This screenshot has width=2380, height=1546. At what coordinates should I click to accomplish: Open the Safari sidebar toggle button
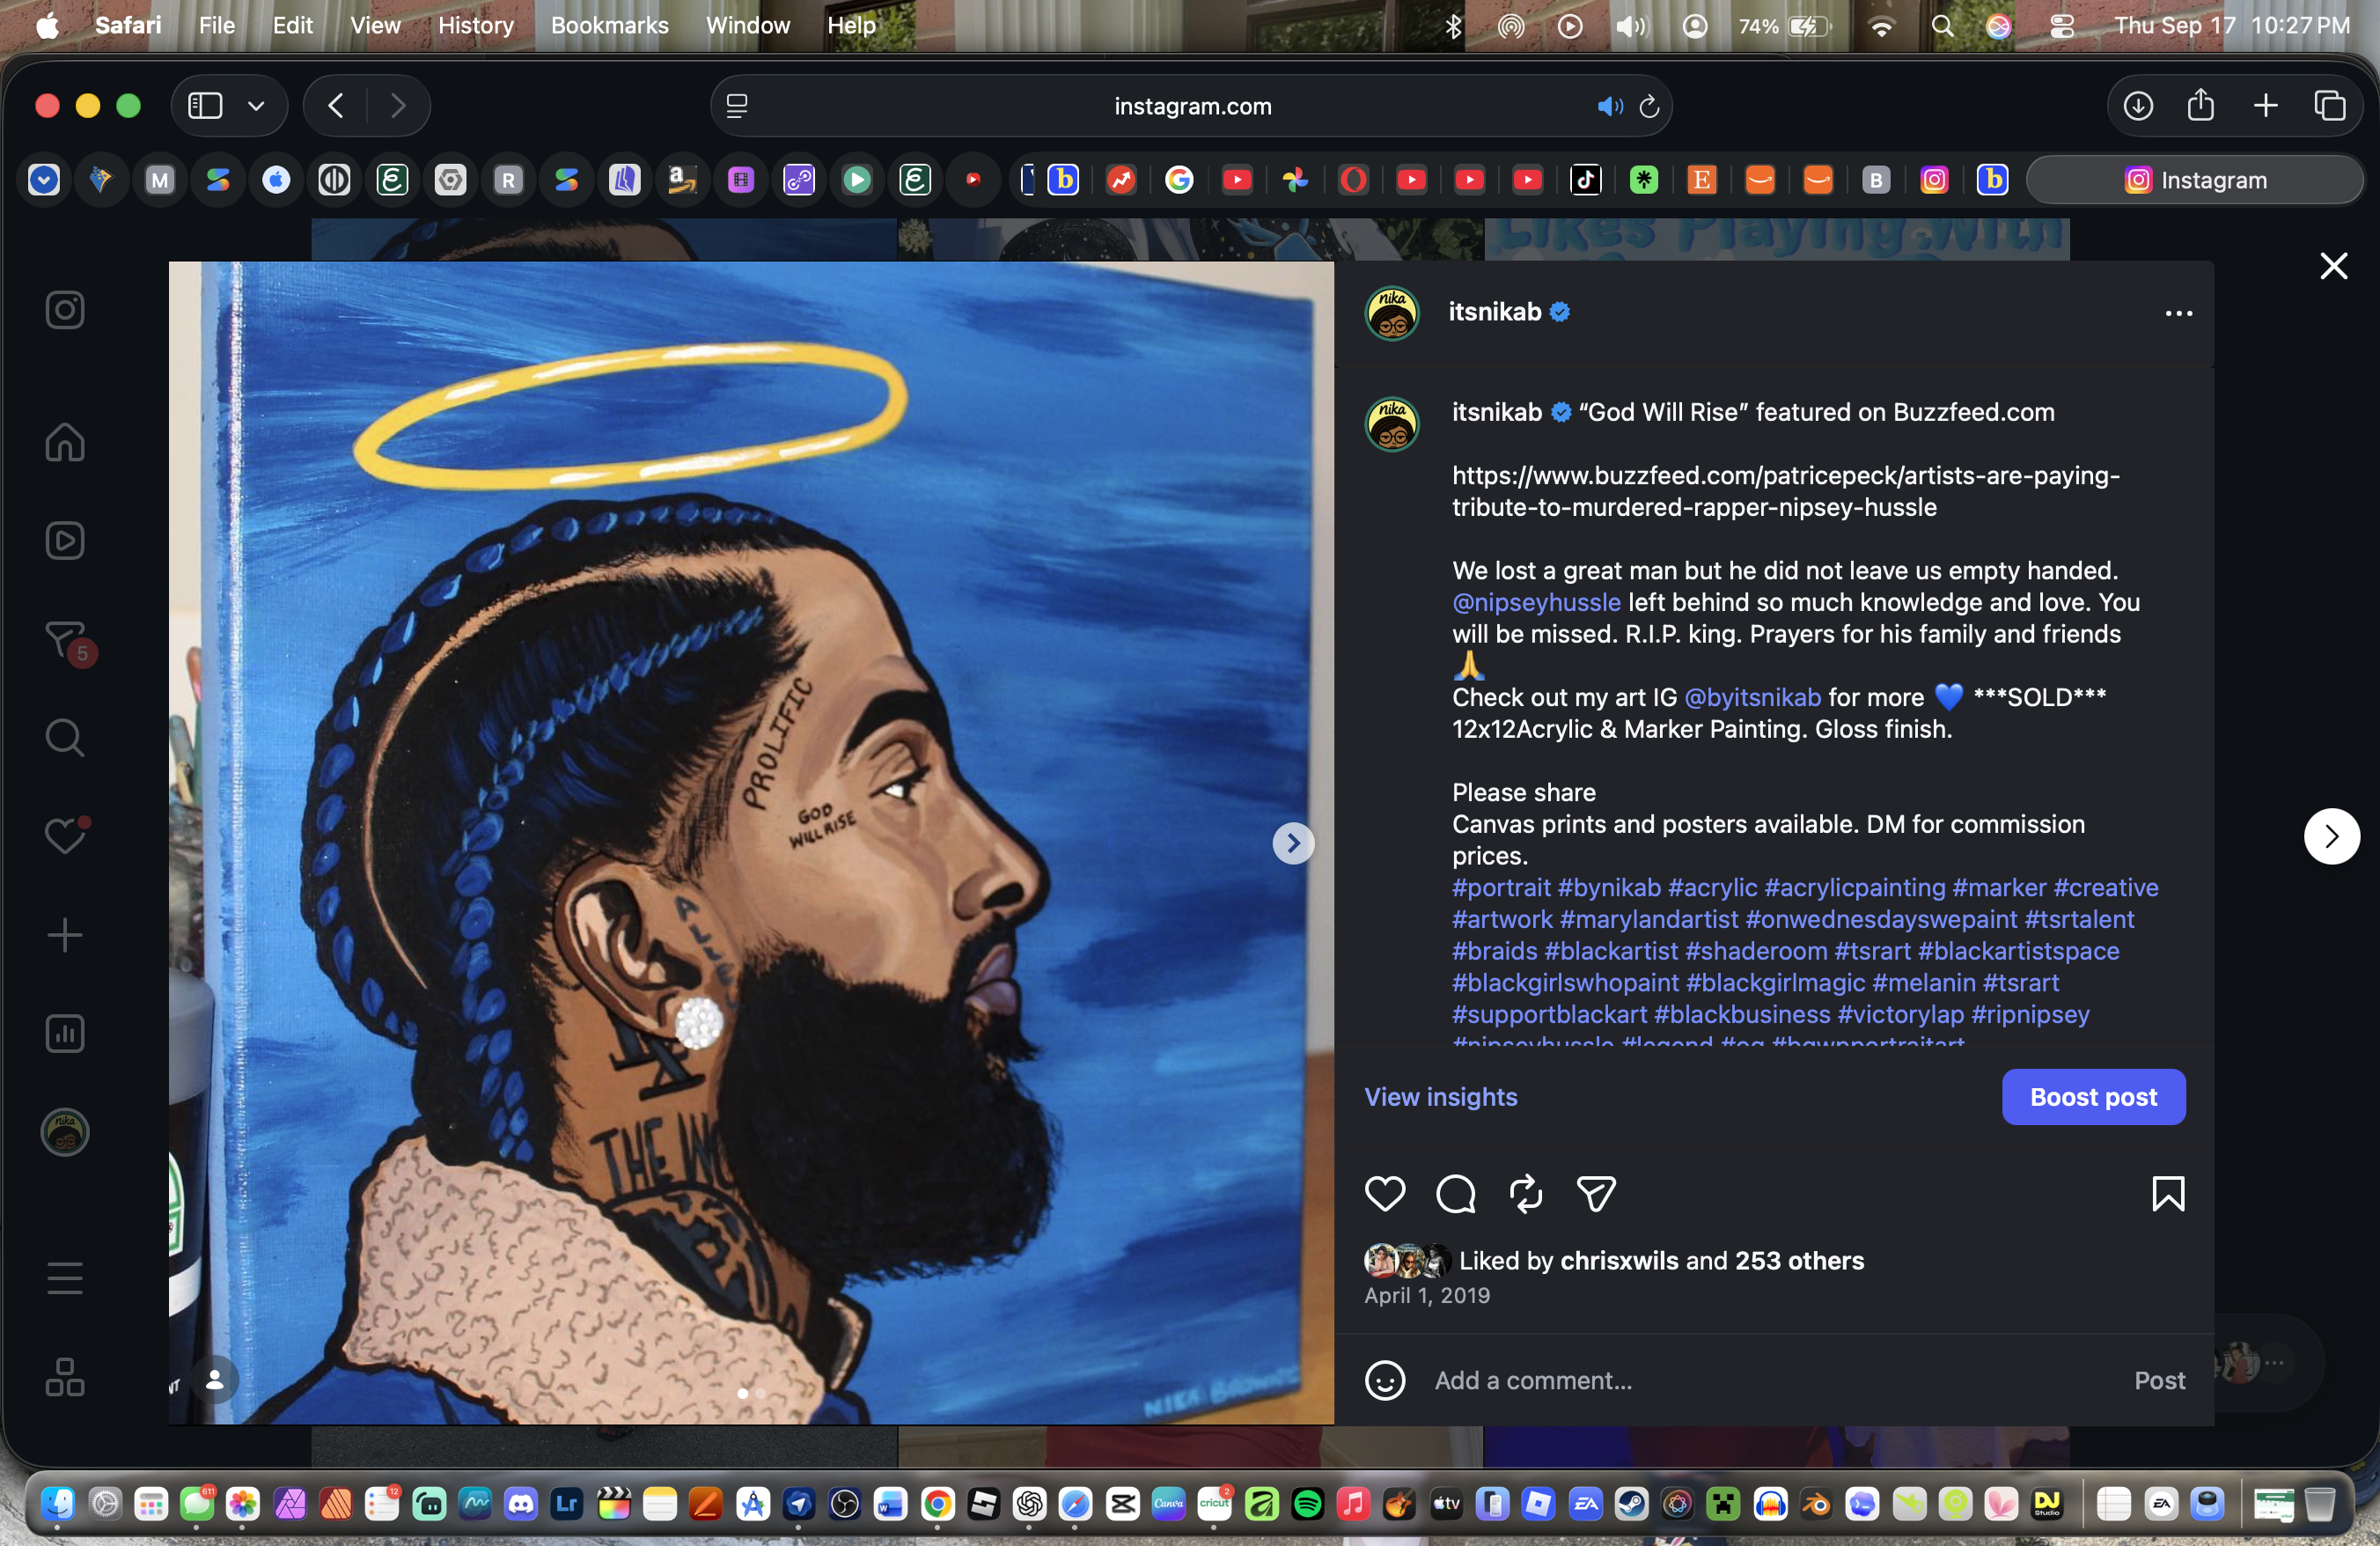(x=205, y=106)
